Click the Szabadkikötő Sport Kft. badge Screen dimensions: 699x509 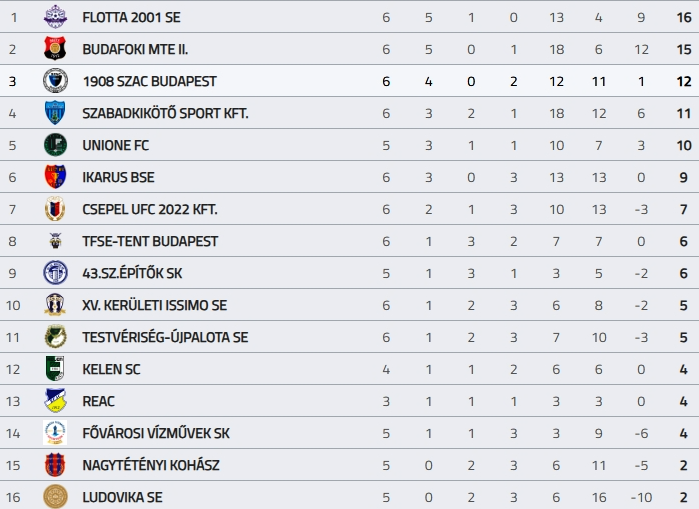coord(55,113)
